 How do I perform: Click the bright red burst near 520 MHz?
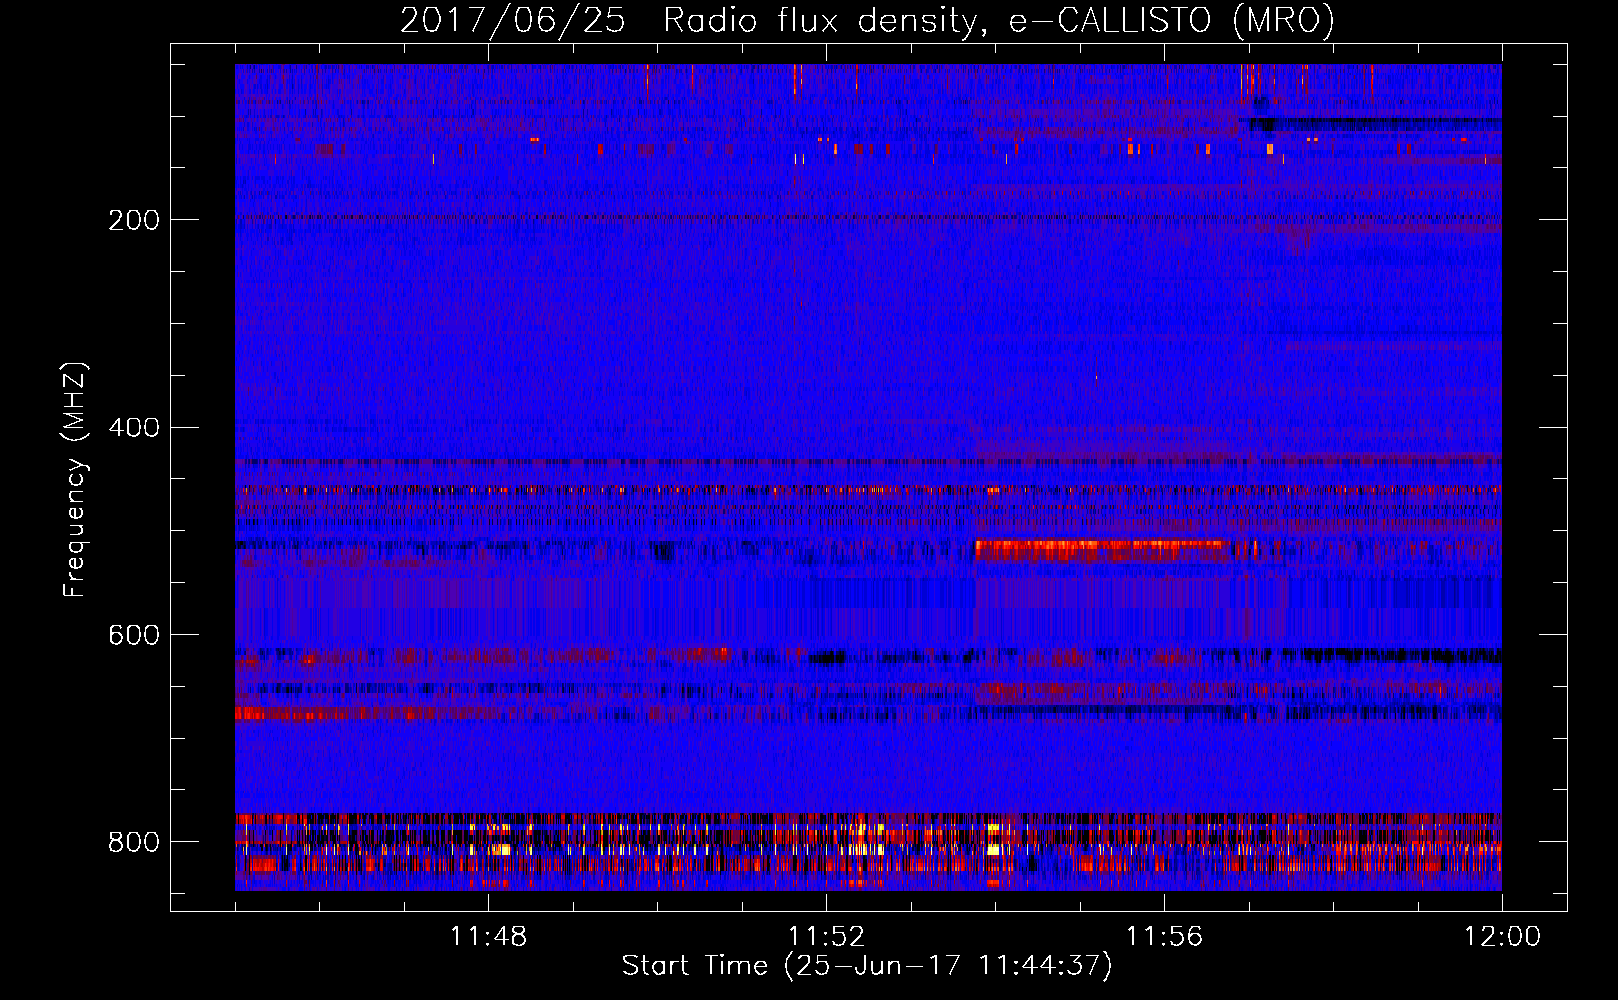coord(1102,550)
